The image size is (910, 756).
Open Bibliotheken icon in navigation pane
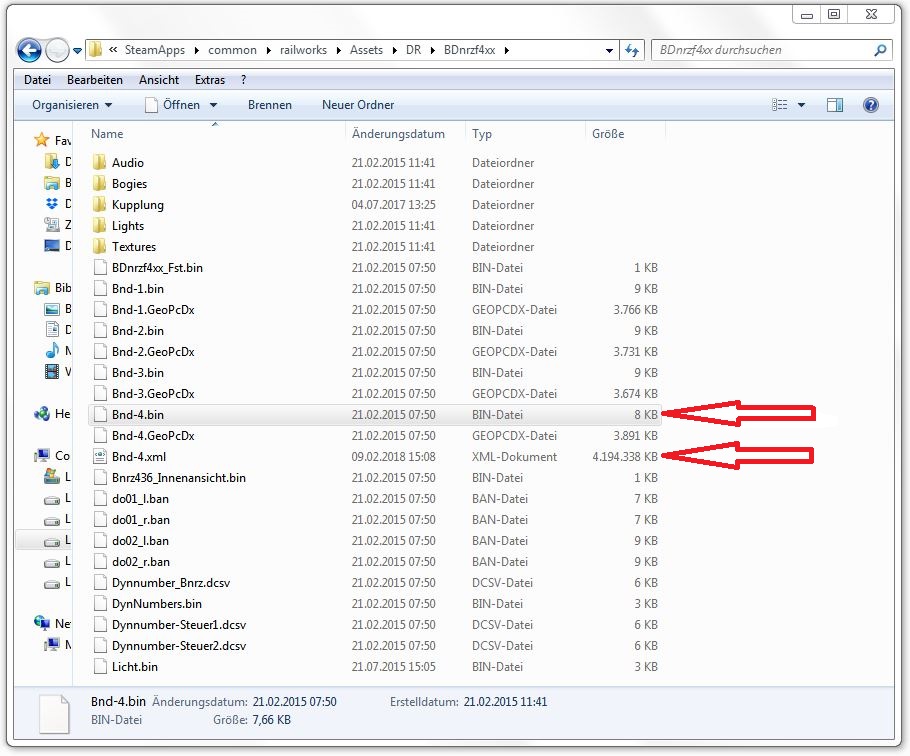point(42,288)
